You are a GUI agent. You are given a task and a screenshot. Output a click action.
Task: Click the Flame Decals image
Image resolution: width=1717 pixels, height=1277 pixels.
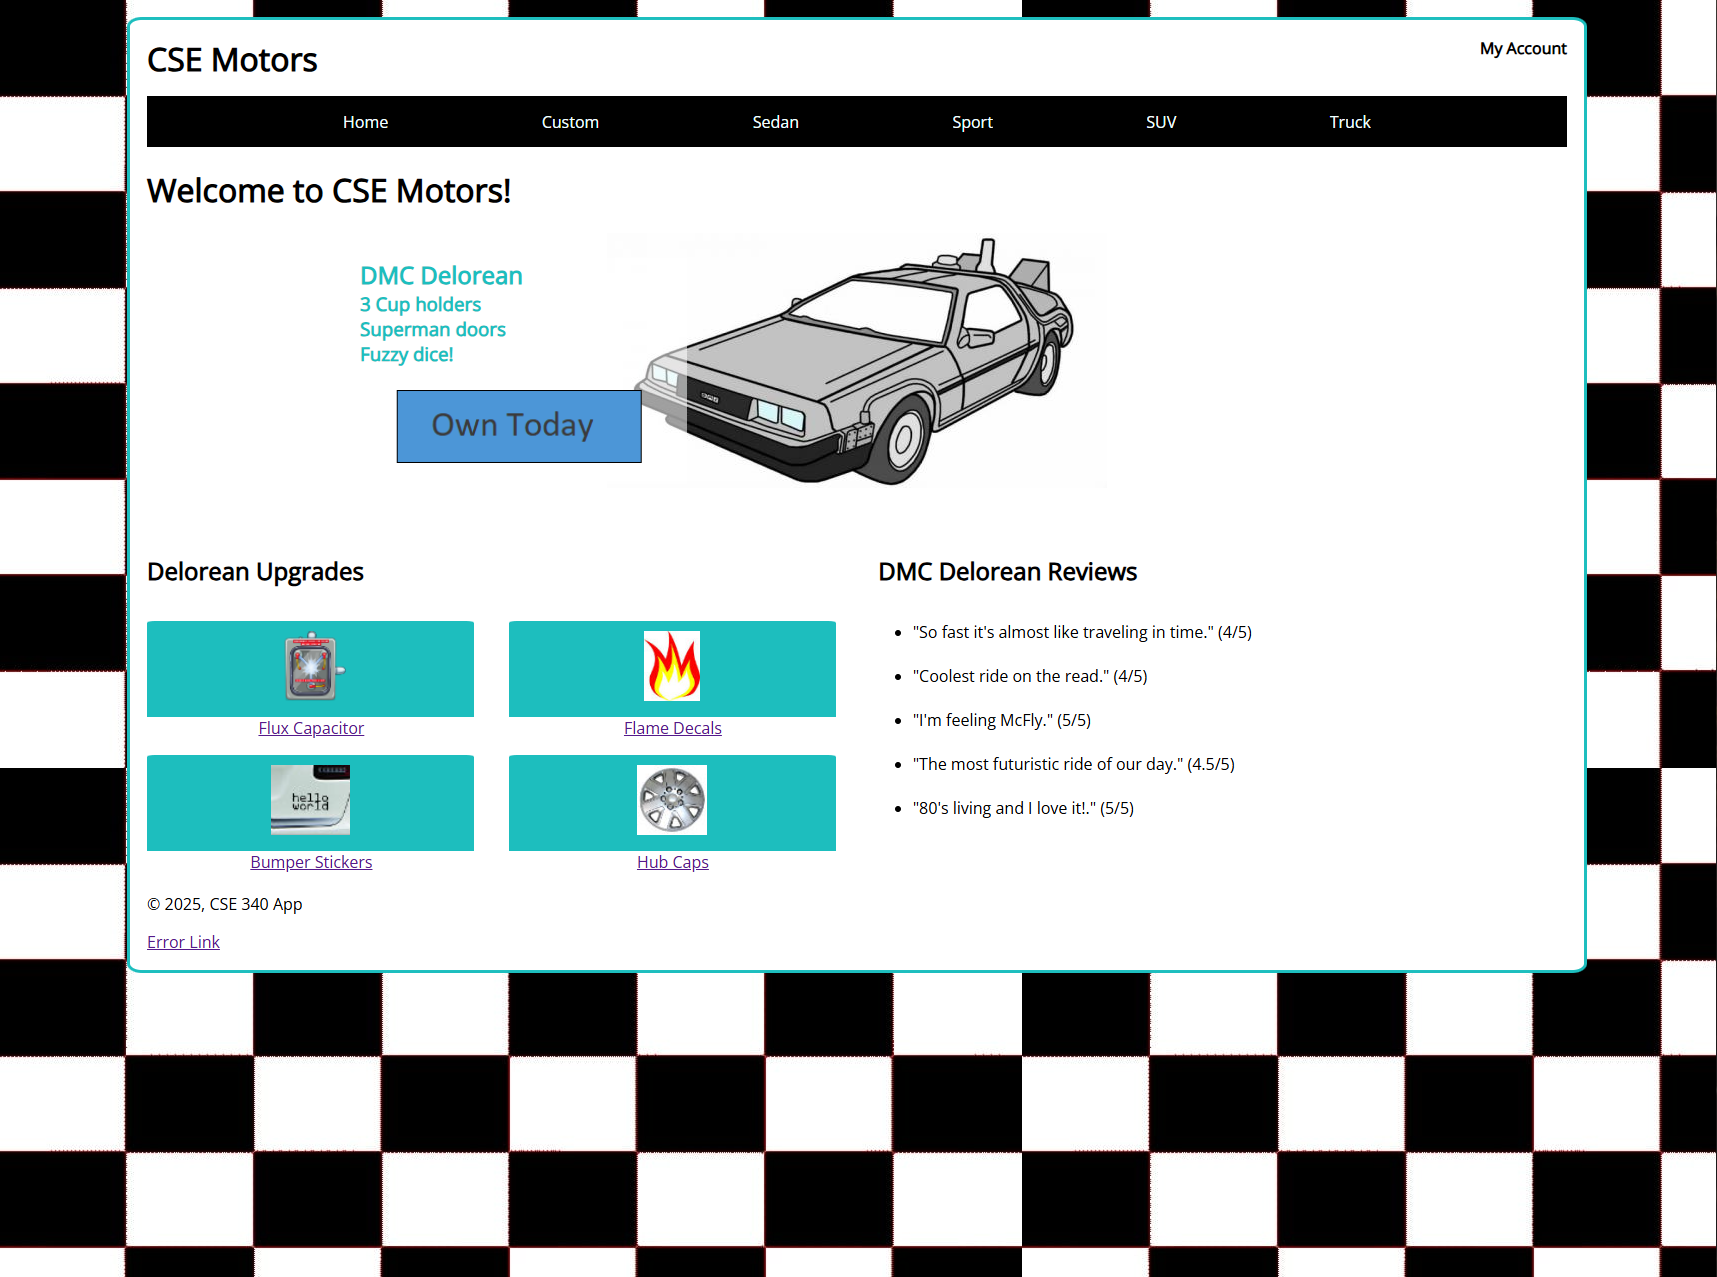pyautogui.click(x=672, y=666)
